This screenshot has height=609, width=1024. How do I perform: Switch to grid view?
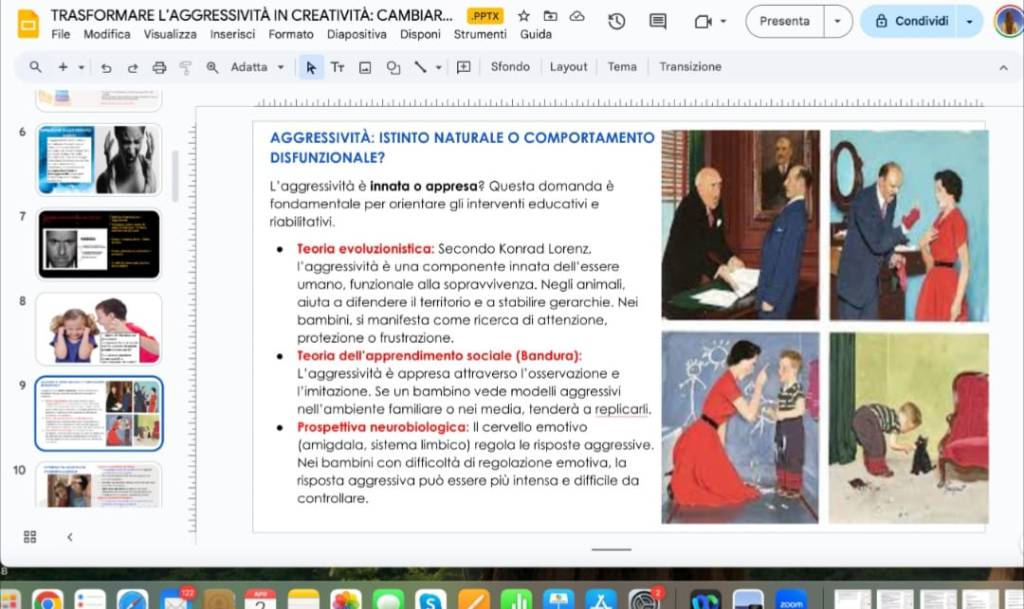(30, 537)
